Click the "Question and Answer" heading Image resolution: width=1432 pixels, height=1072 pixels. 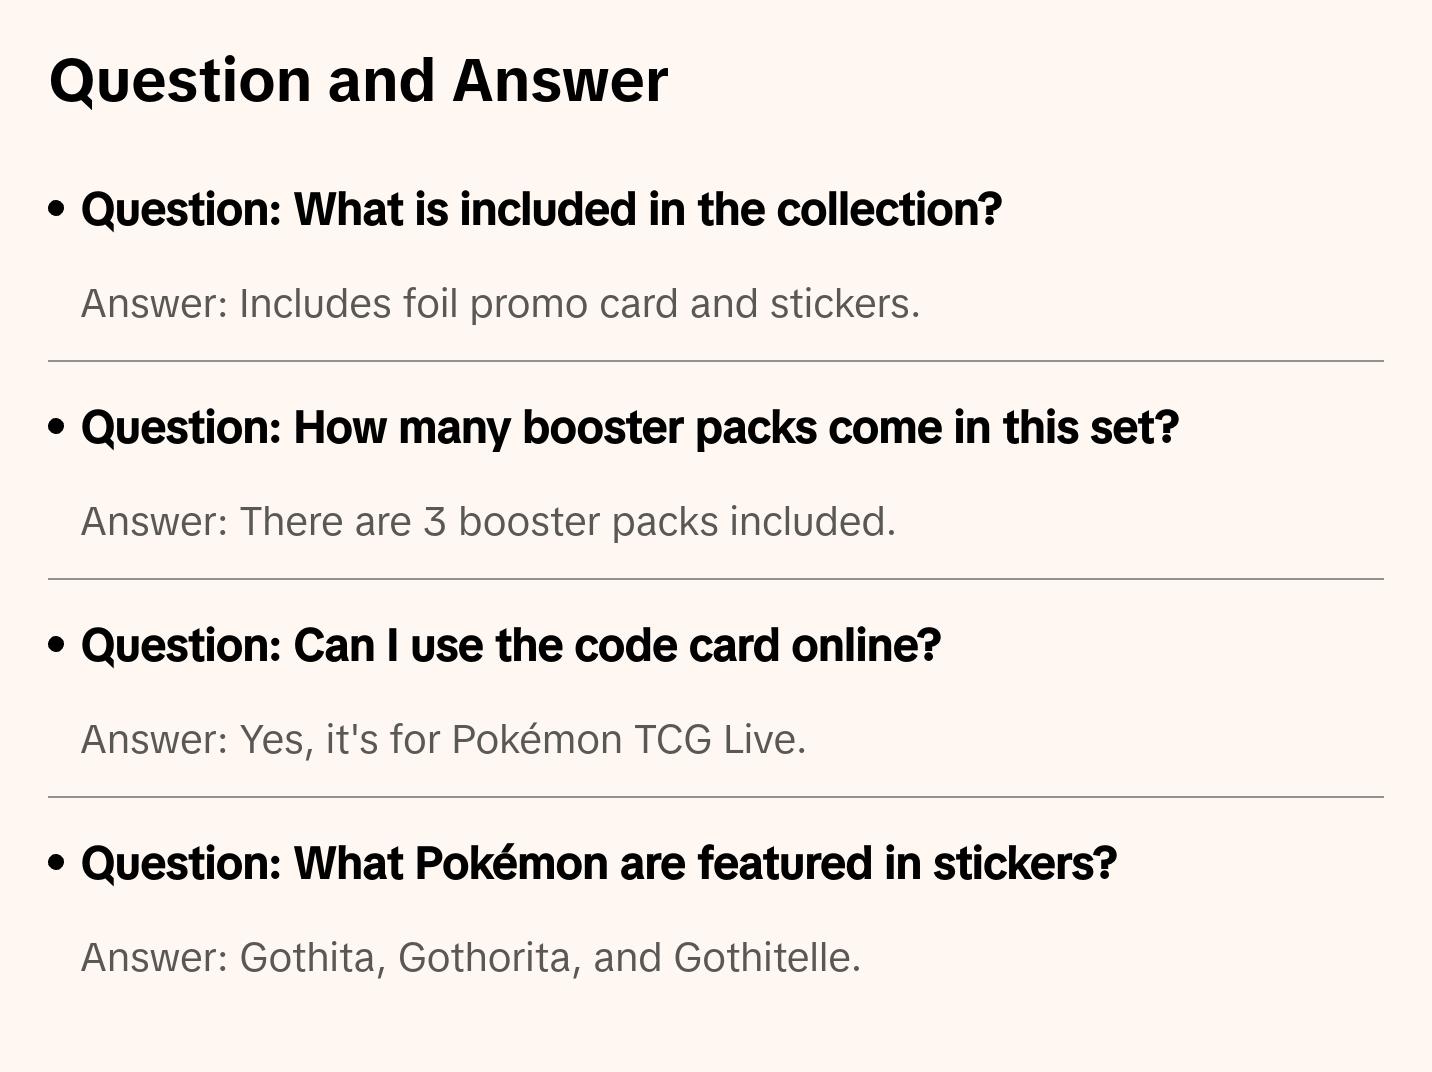click(x=358, y=80)
